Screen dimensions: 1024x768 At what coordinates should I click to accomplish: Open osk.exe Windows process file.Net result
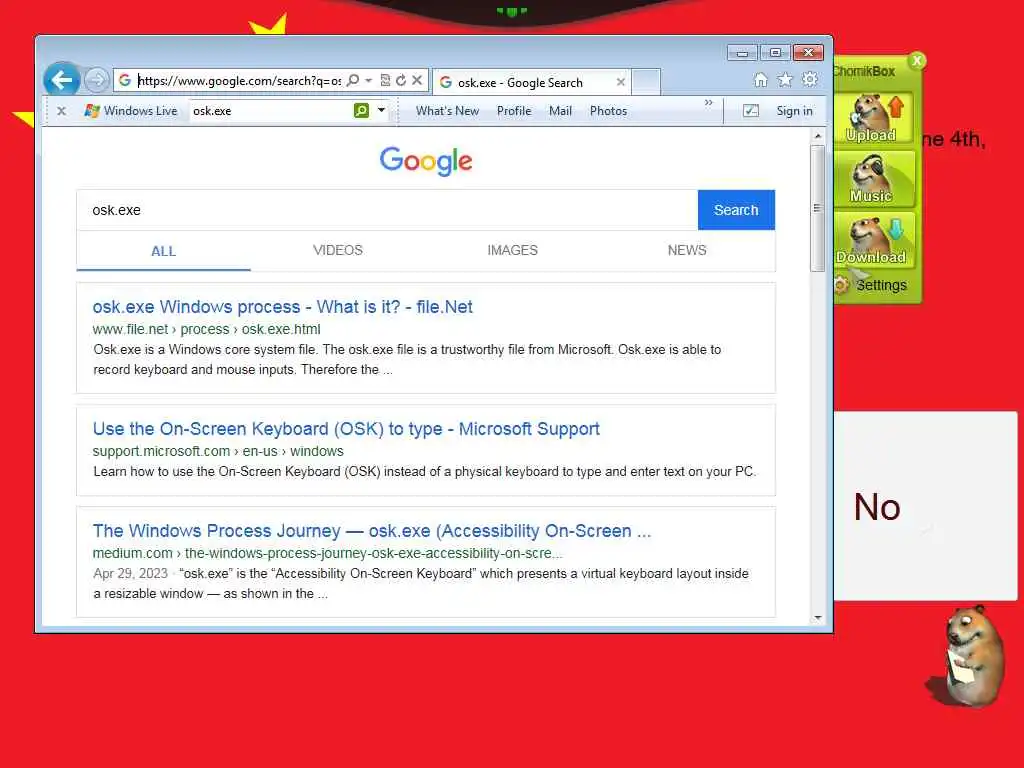point(282,307)
